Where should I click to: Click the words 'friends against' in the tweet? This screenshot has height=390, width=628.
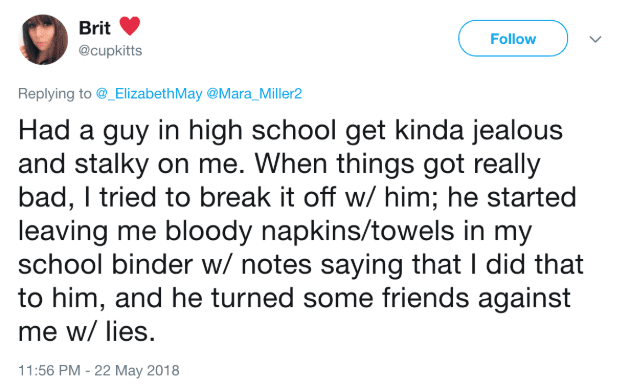pos(476,299)
